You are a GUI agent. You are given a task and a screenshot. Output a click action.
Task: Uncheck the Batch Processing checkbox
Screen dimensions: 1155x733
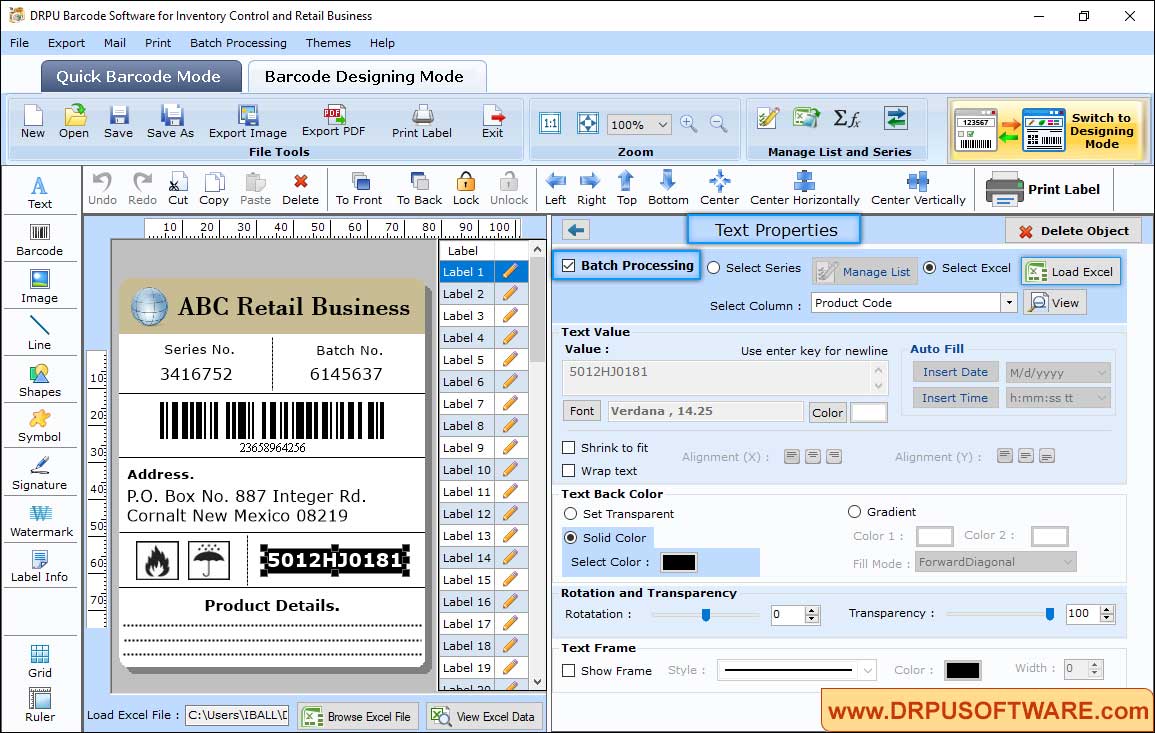(569, 265)
